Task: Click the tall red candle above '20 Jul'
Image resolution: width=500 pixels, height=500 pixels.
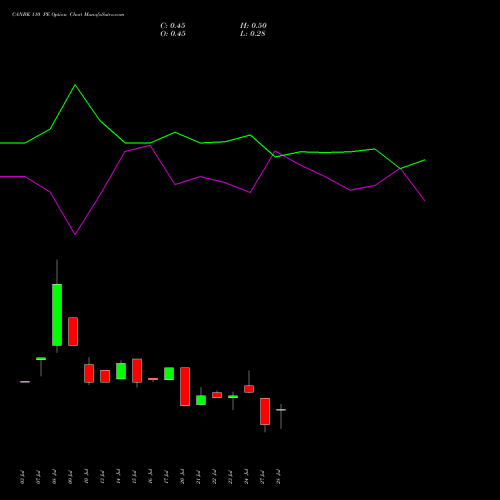Action: tap(185, 386)
